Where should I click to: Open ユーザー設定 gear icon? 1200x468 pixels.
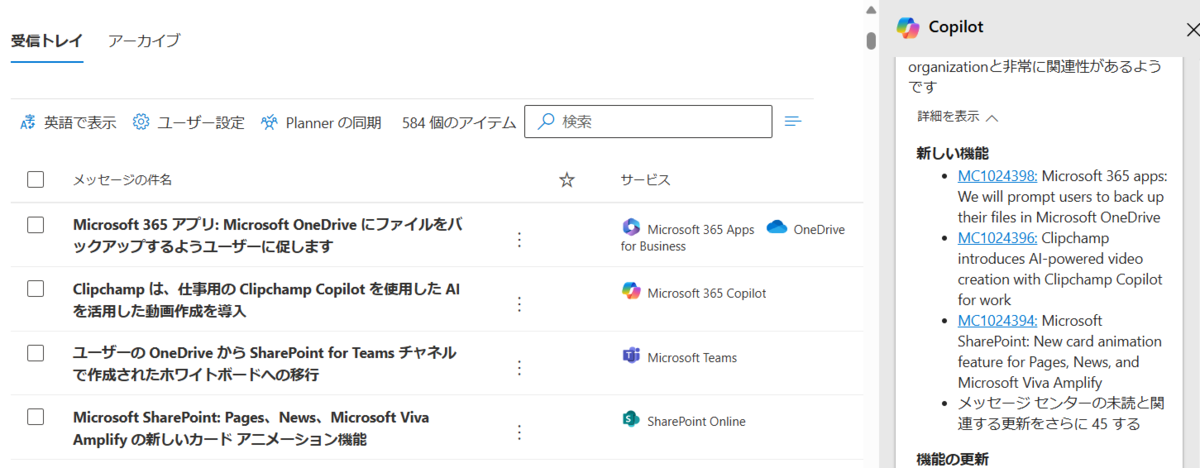pyautogui.click(x=141, y=122)
